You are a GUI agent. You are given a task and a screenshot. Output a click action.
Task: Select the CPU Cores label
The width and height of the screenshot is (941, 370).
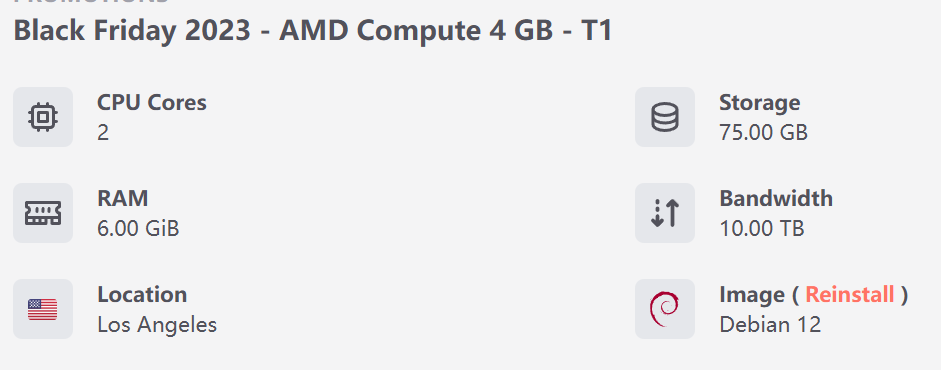pos(152,103)
